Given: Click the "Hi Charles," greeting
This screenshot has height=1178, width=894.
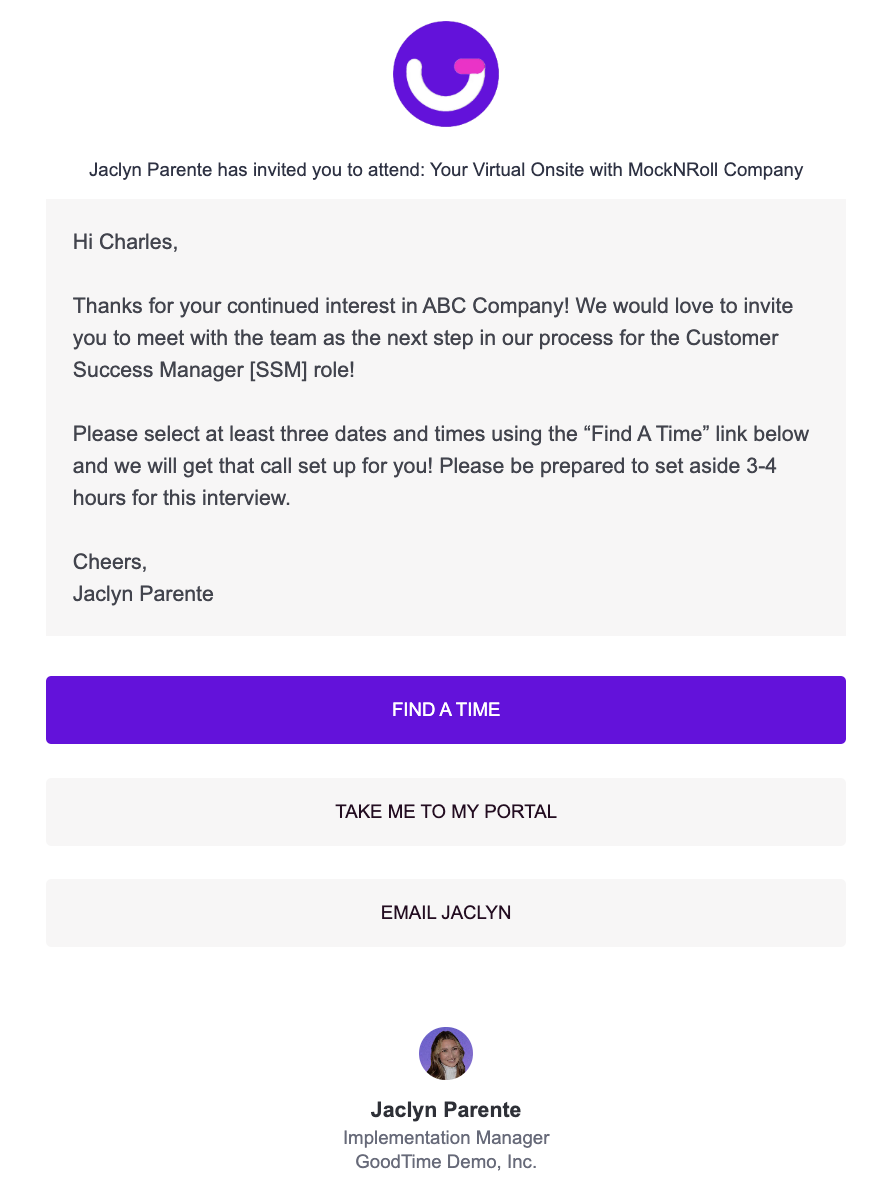Looking at the screenshot, I should pos(125,241).
